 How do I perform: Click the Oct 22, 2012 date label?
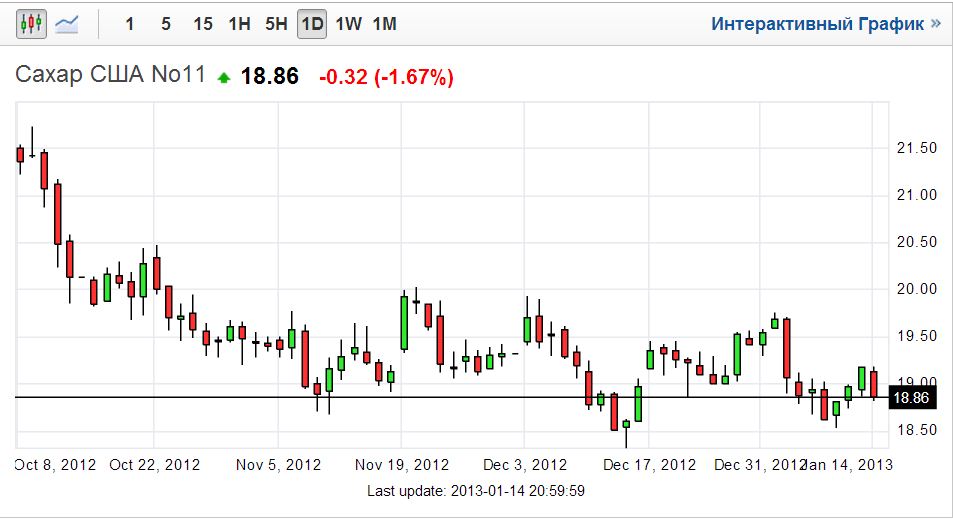154,465
